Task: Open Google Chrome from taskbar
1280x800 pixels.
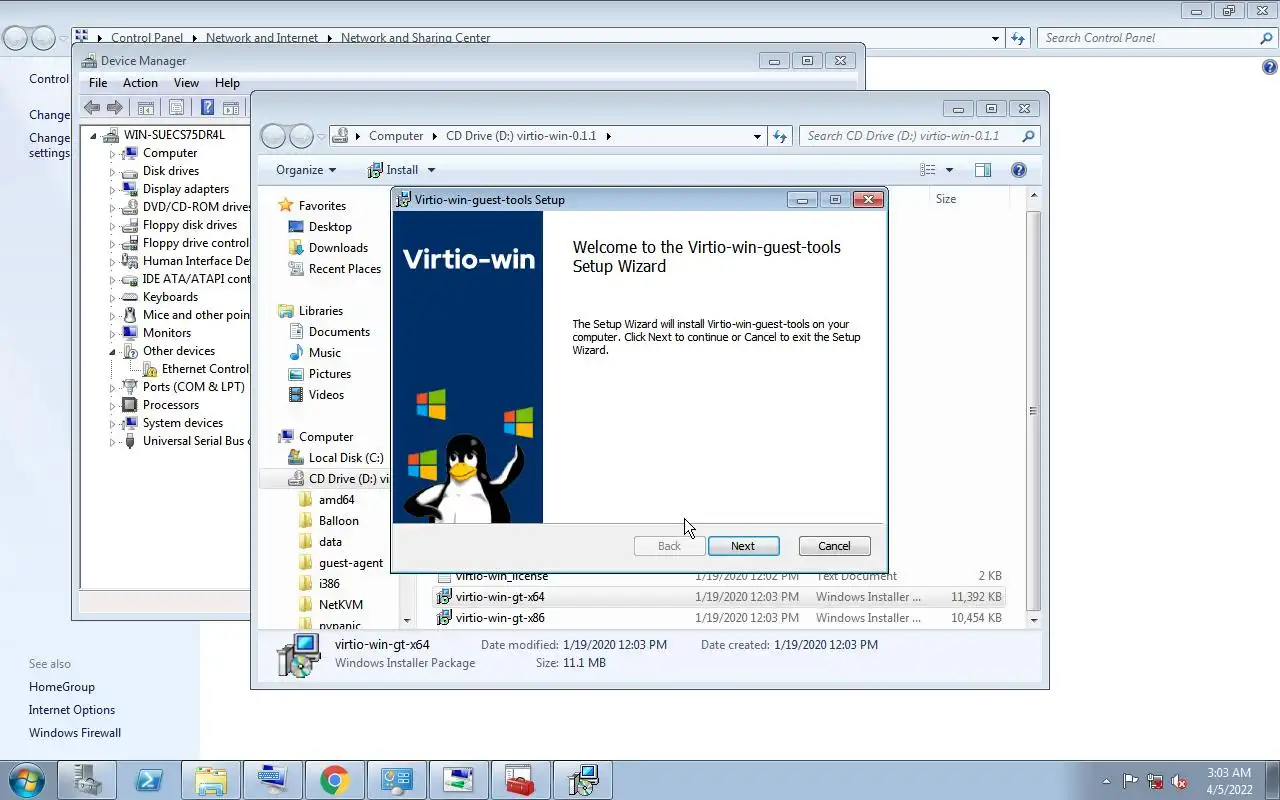Action: pyautogui.click(x=334, y=780)
